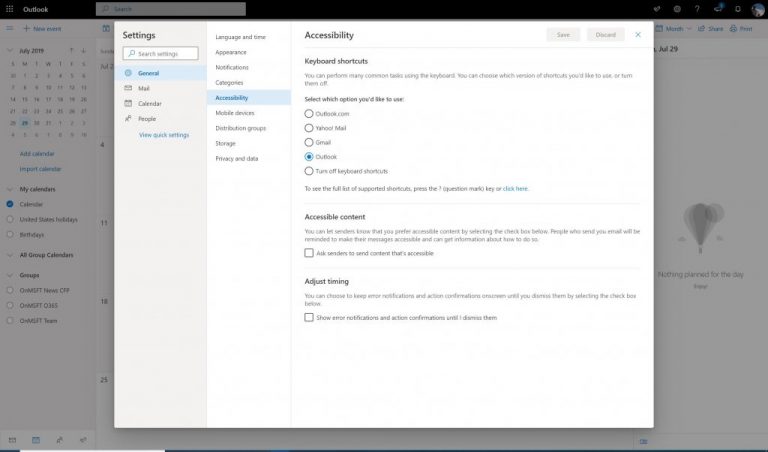
Task: Toggle OnMSFT O365 group calendar
Action: [x=10, y=305]
